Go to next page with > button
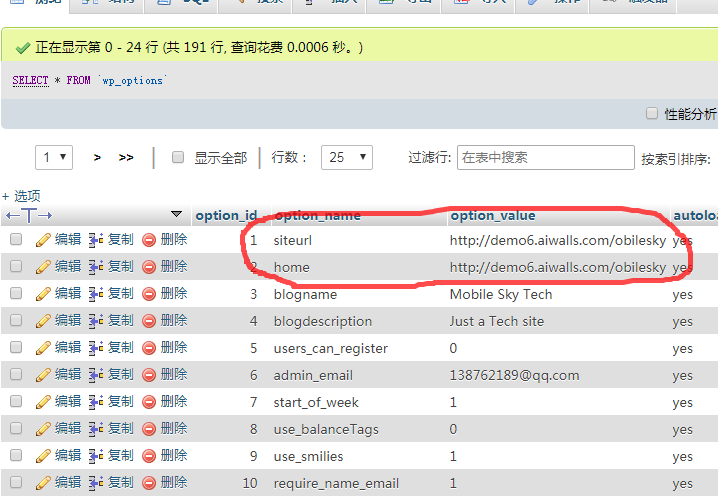Screen dimensions: 718x501 pos(97,158)
